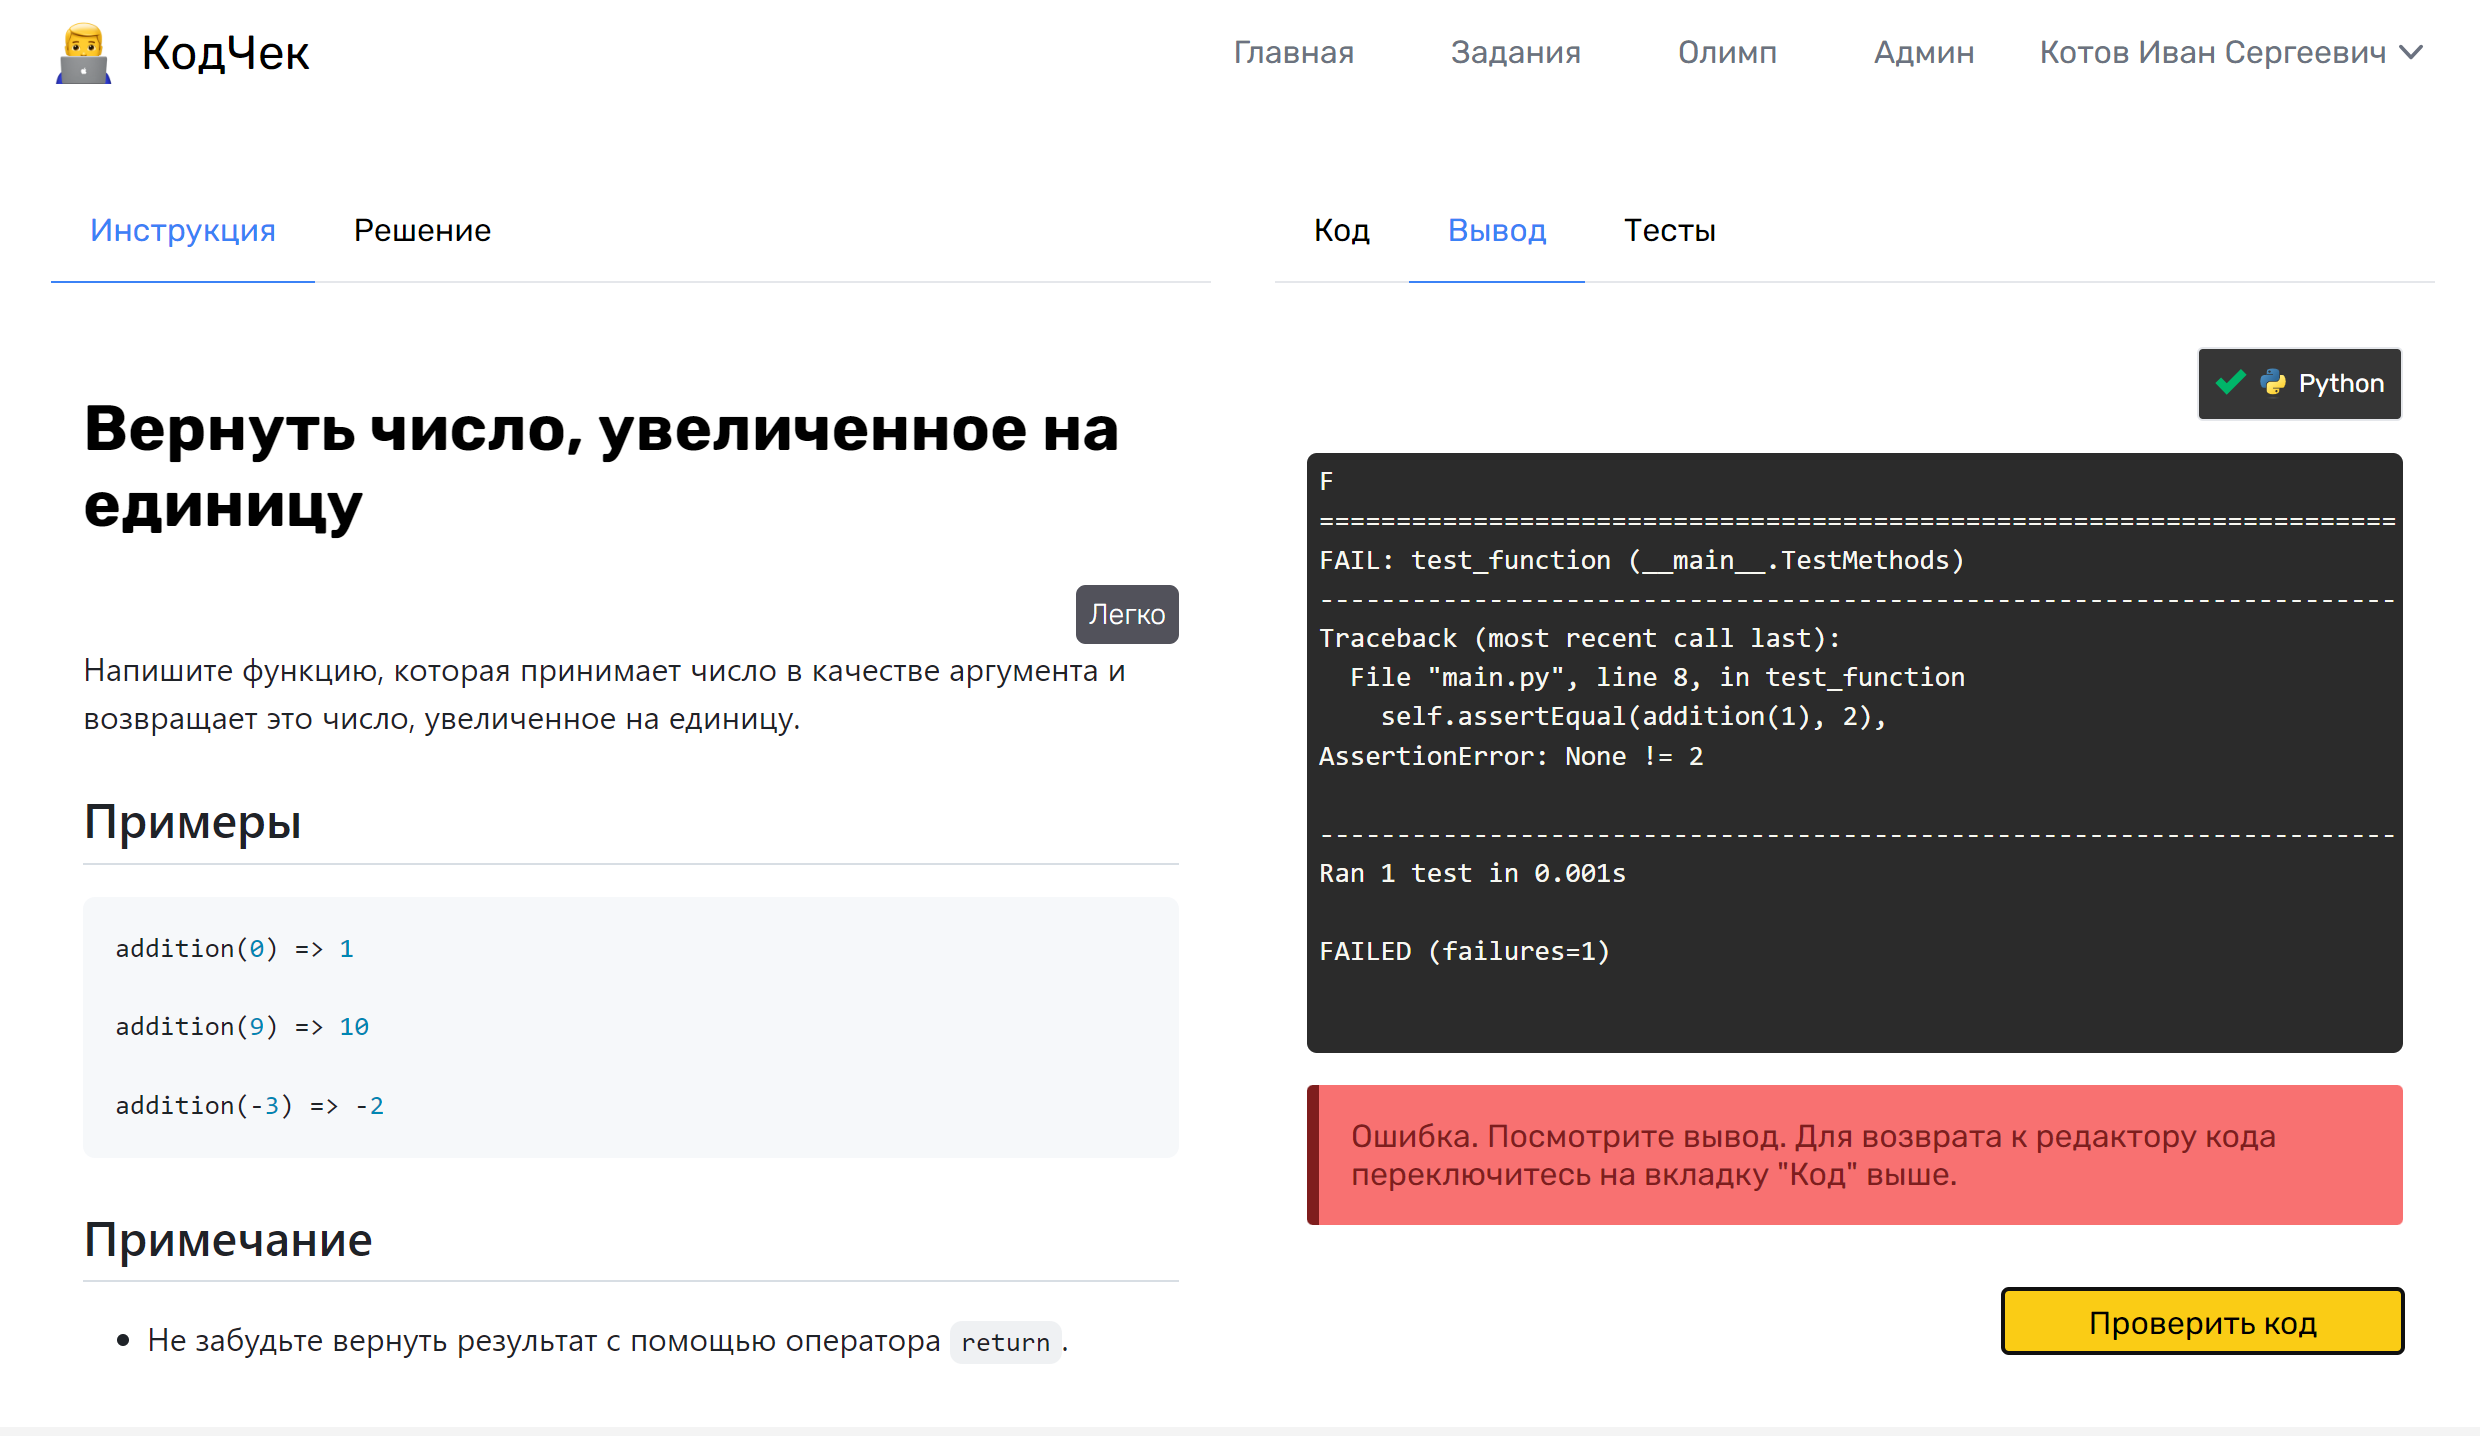Navigate to the Олимп page
Image resolution: width=2480 pixels, height=1436 pixels.
coord(1727,52)
